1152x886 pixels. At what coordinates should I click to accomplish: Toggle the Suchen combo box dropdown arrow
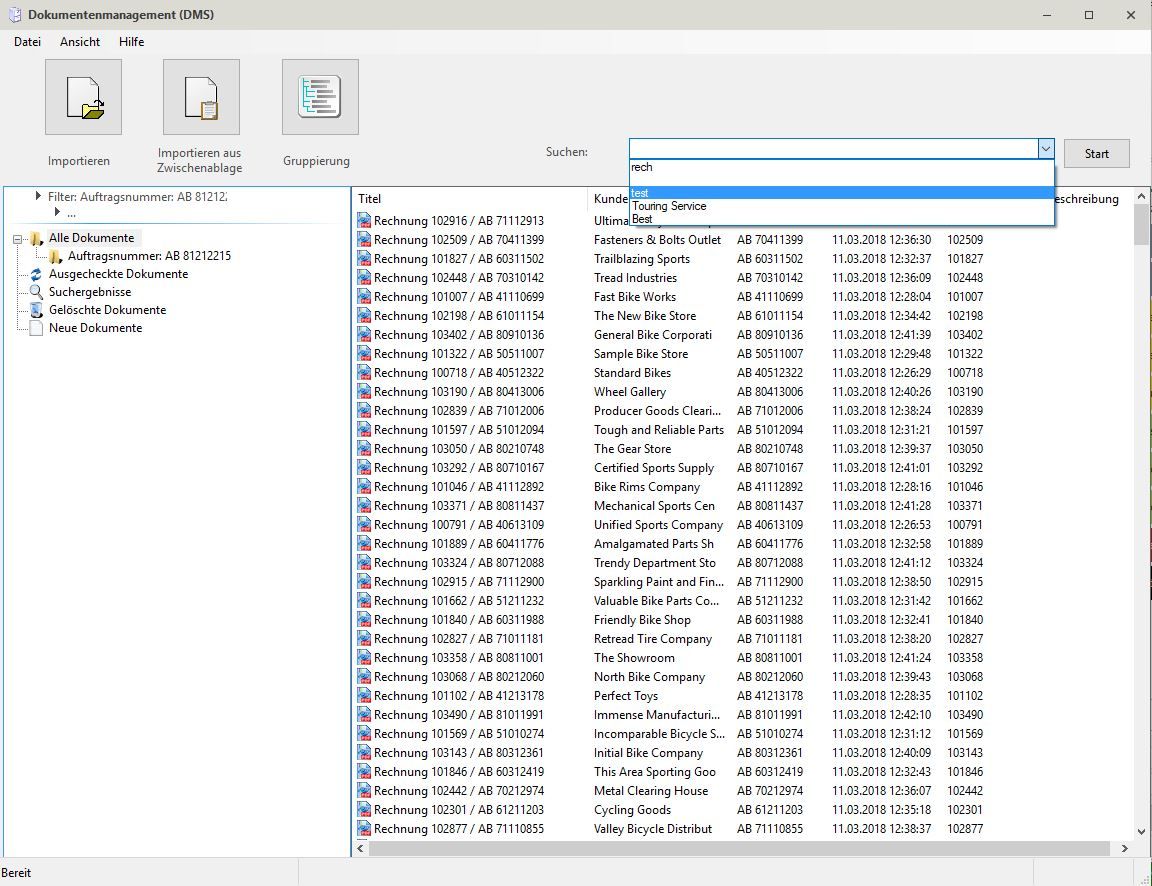point(1045,149)
